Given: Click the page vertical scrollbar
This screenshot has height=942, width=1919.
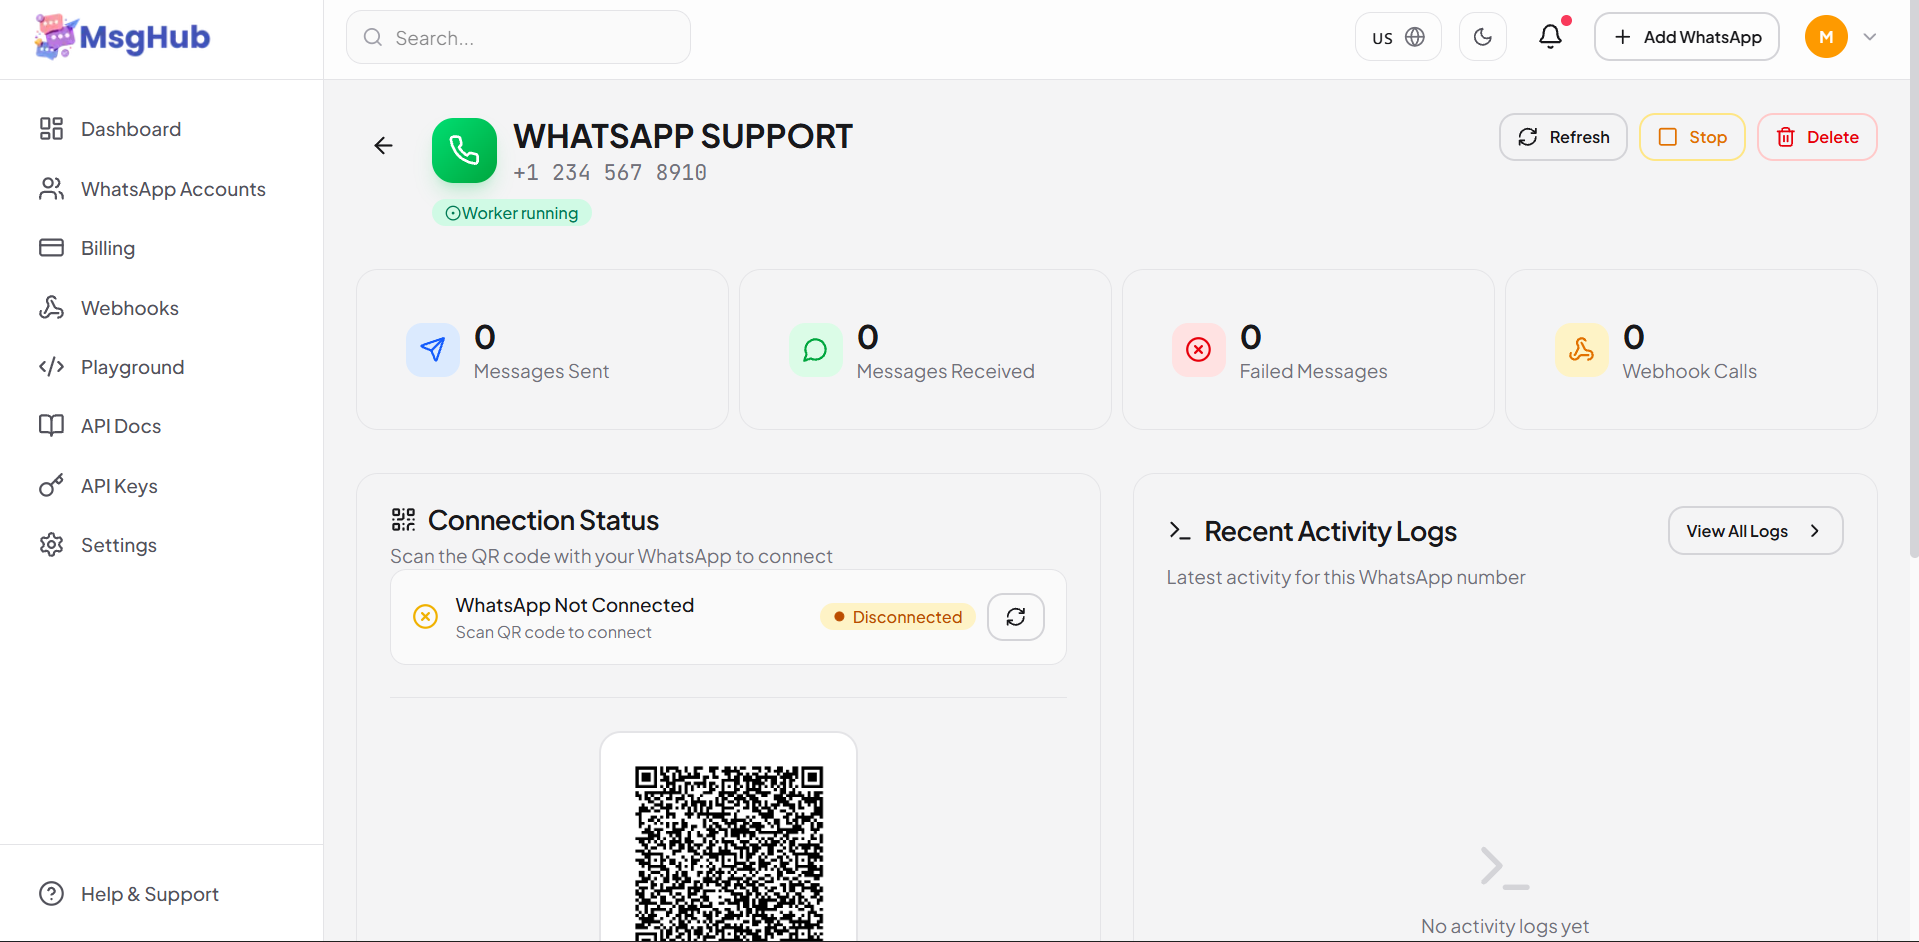Looking at the screenshot, I should point(1914,279).
